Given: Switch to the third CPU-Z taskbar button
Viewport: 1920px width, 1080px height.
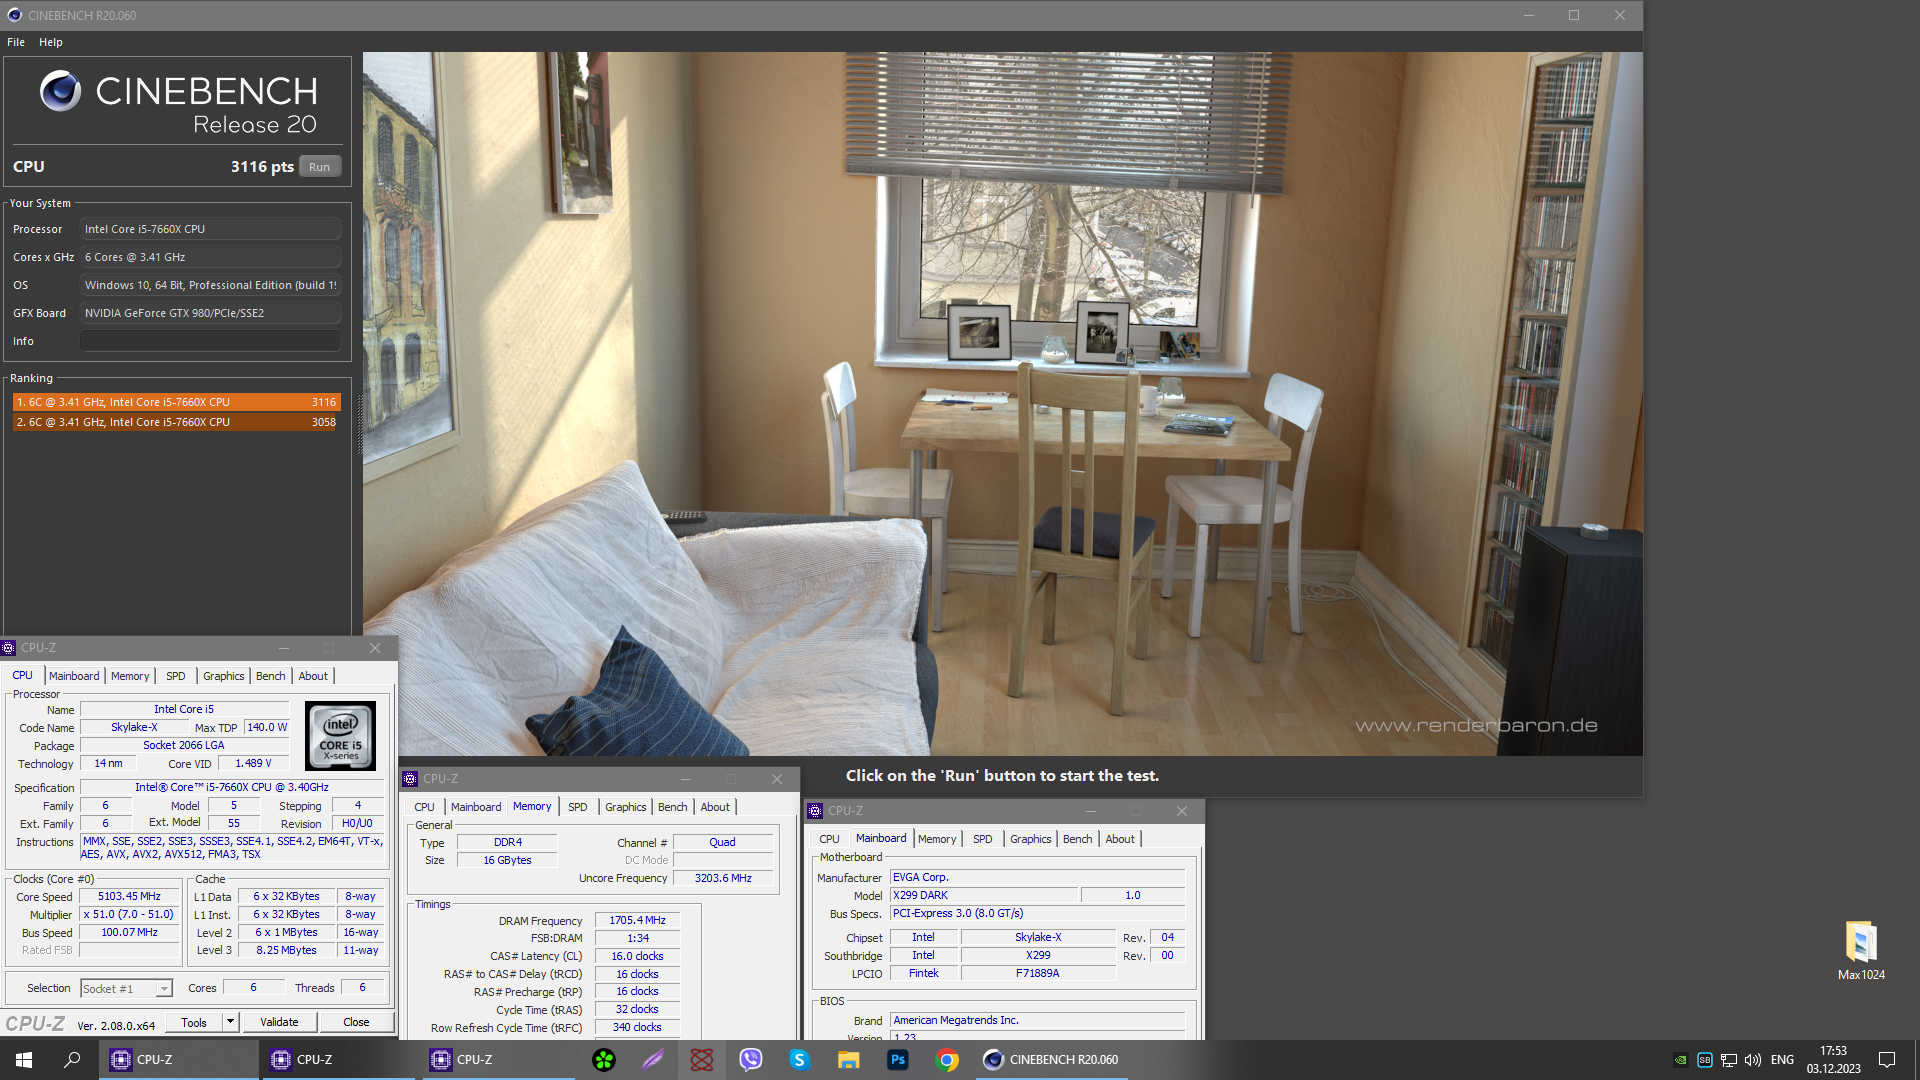Looking at the screenshot, I should point(499,1059).
